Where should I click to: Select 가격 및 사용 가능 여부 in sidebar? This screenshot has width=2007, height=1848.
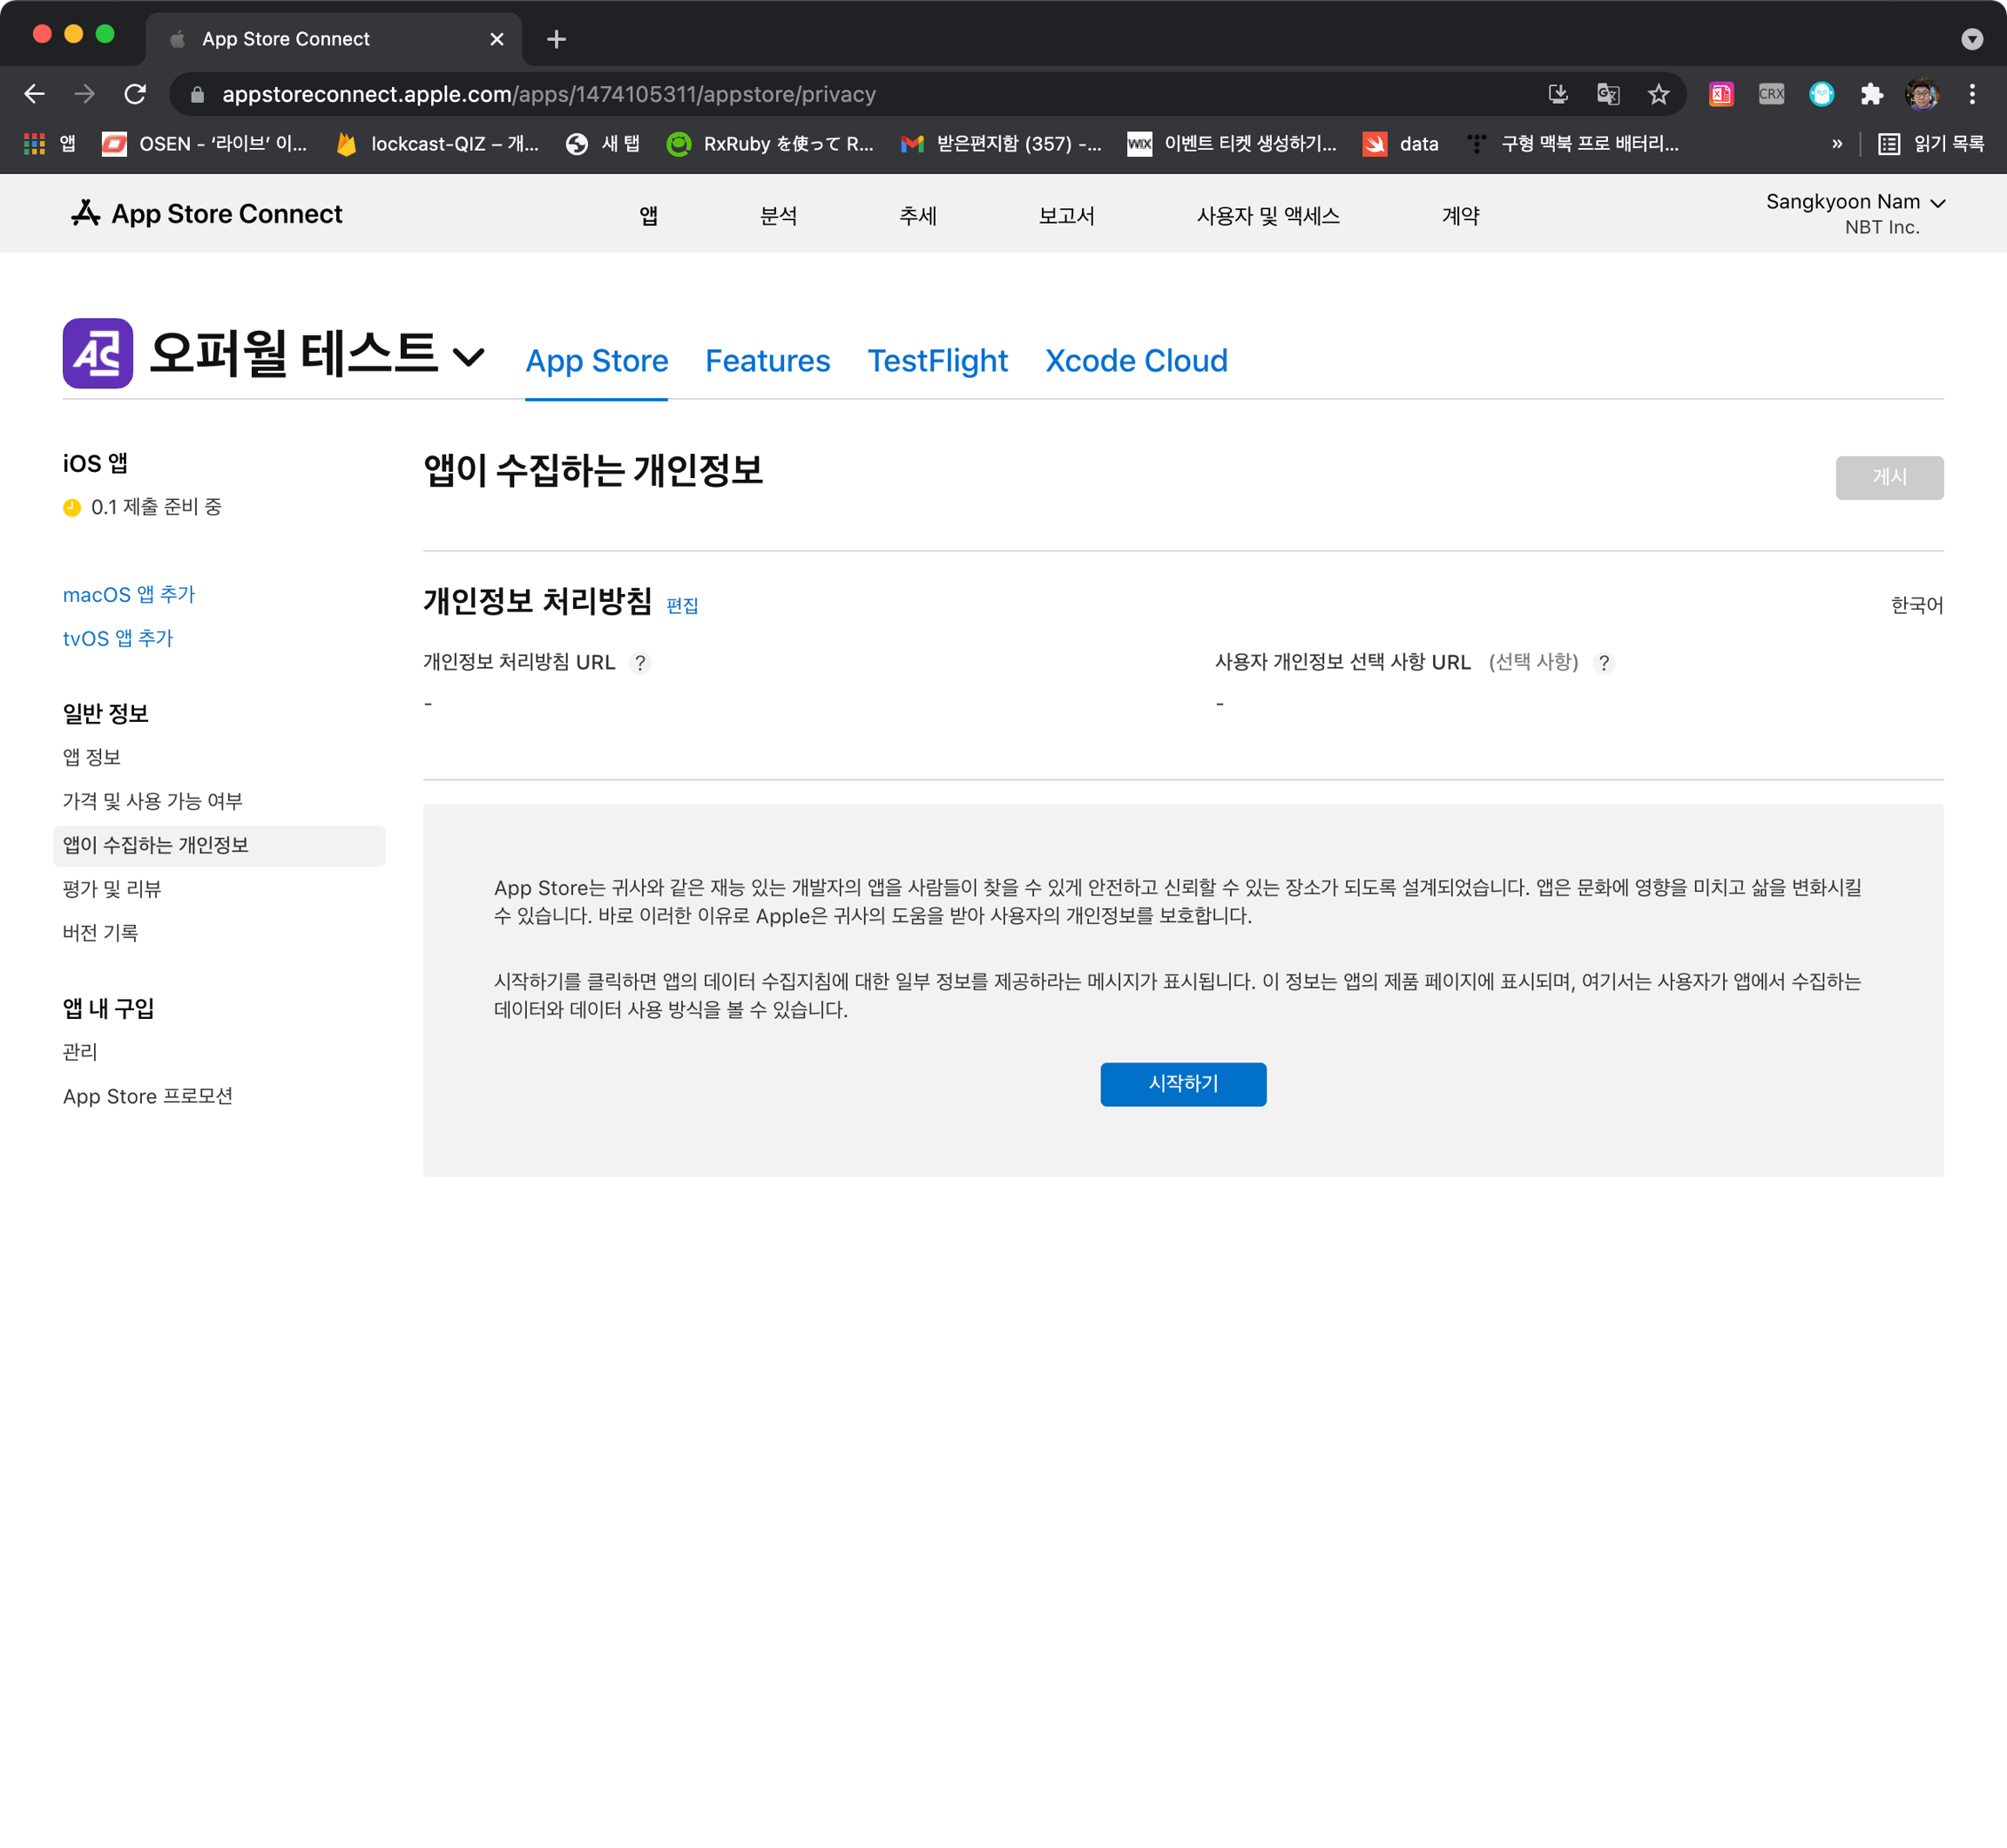click(153, 801)
